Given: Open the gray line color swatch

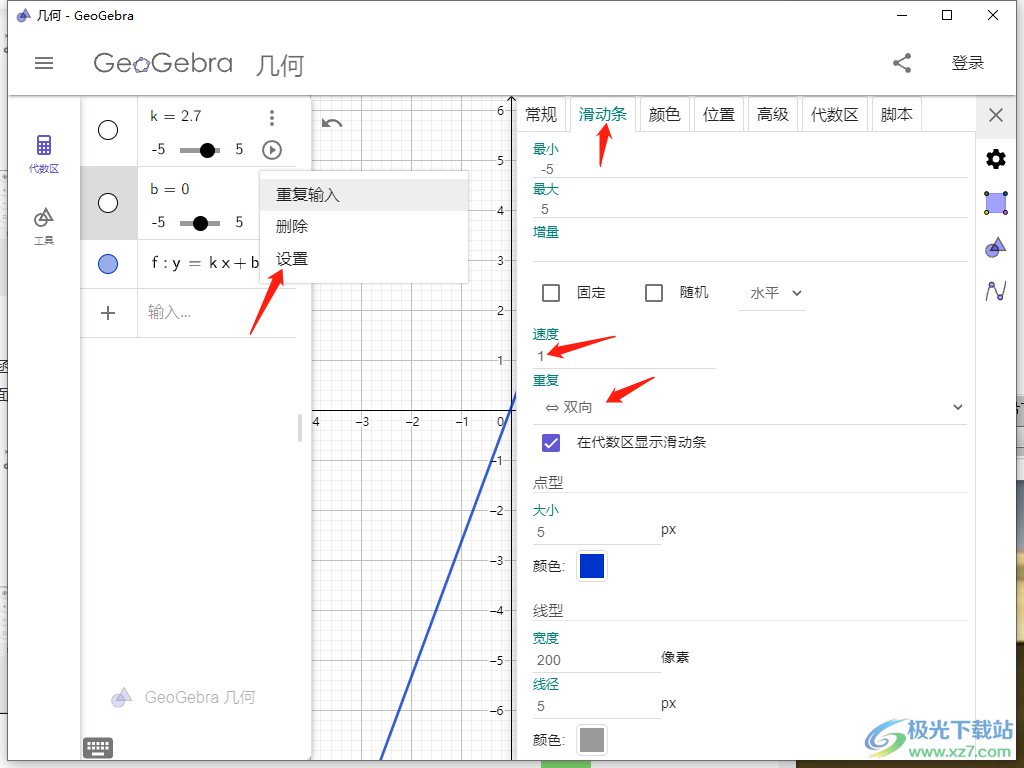Looking at the screenshot, I should (592, 740).
